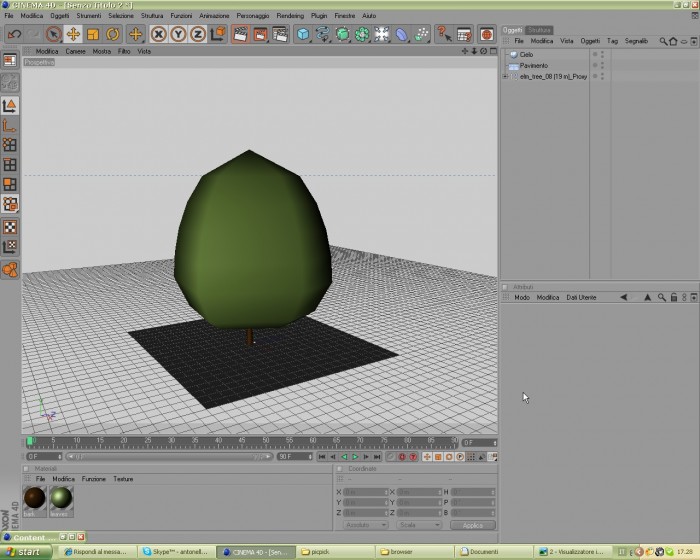Open the picpick taskbar folder
Image resolution: width=700 pixels, height=560 pixels.
tap(335, 552)
